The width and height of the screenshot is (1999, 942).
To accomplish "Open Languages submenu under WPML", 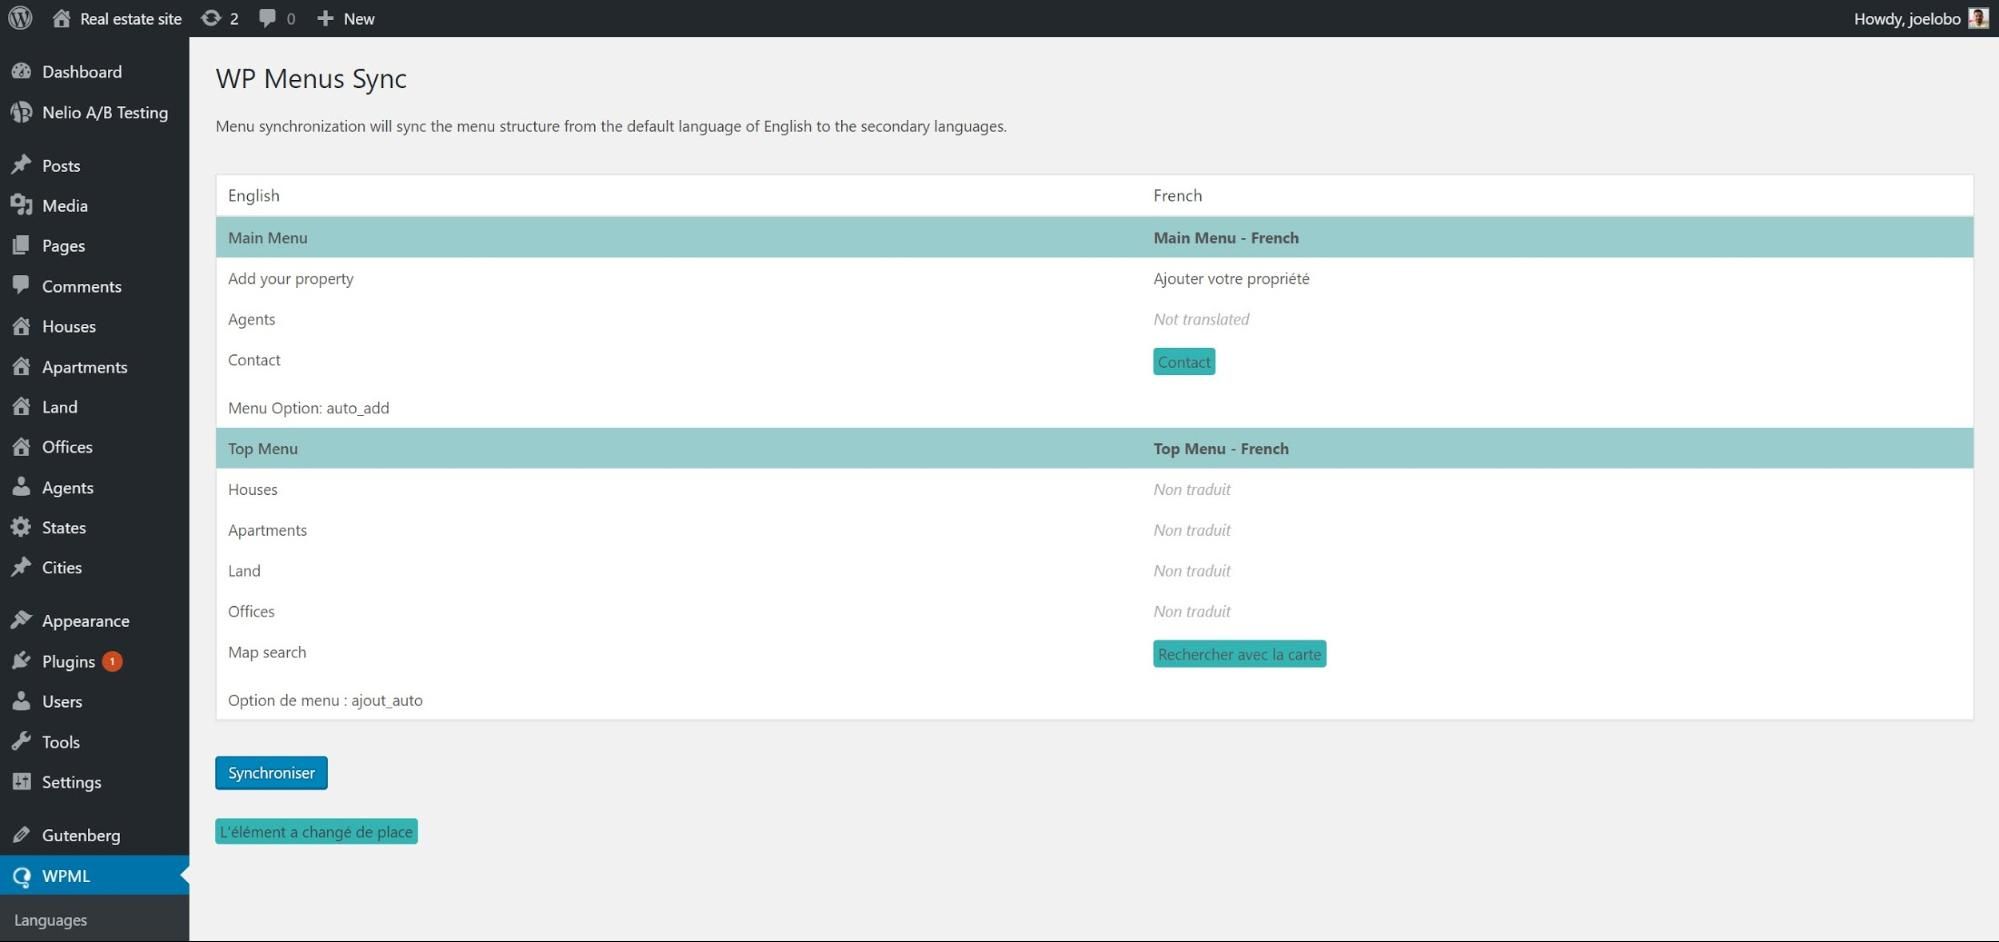I will pyautogui.click(x=51, y=920).
